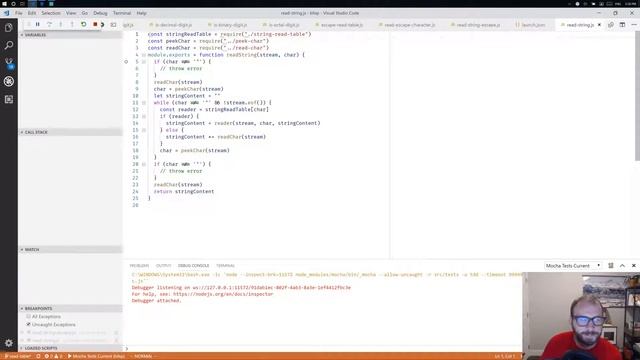Screen dimensions: 640x360
Task: Open the Manage gear menu
Action: [x=9, y=343]
